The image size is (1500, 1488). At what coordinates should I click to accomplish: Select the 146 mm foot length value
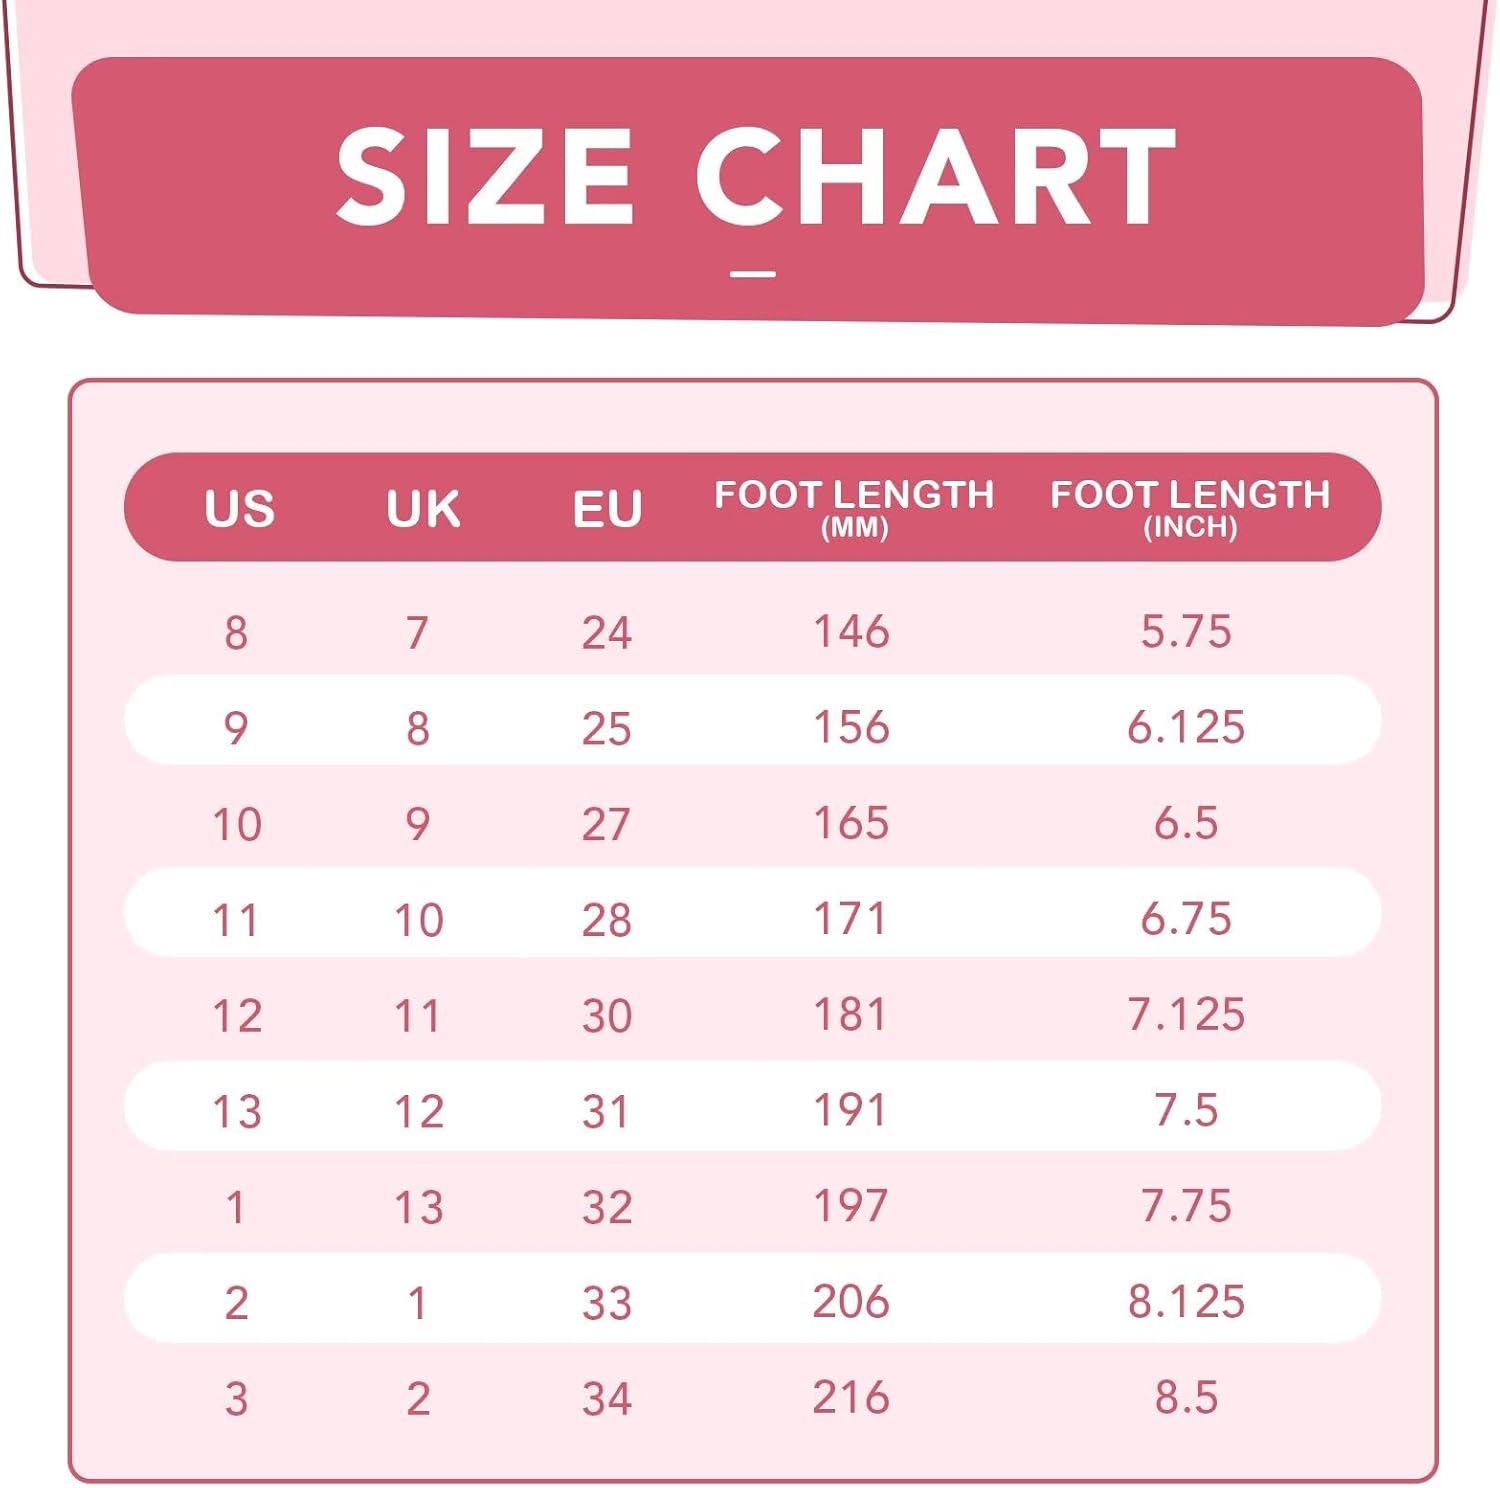(851, 631)
